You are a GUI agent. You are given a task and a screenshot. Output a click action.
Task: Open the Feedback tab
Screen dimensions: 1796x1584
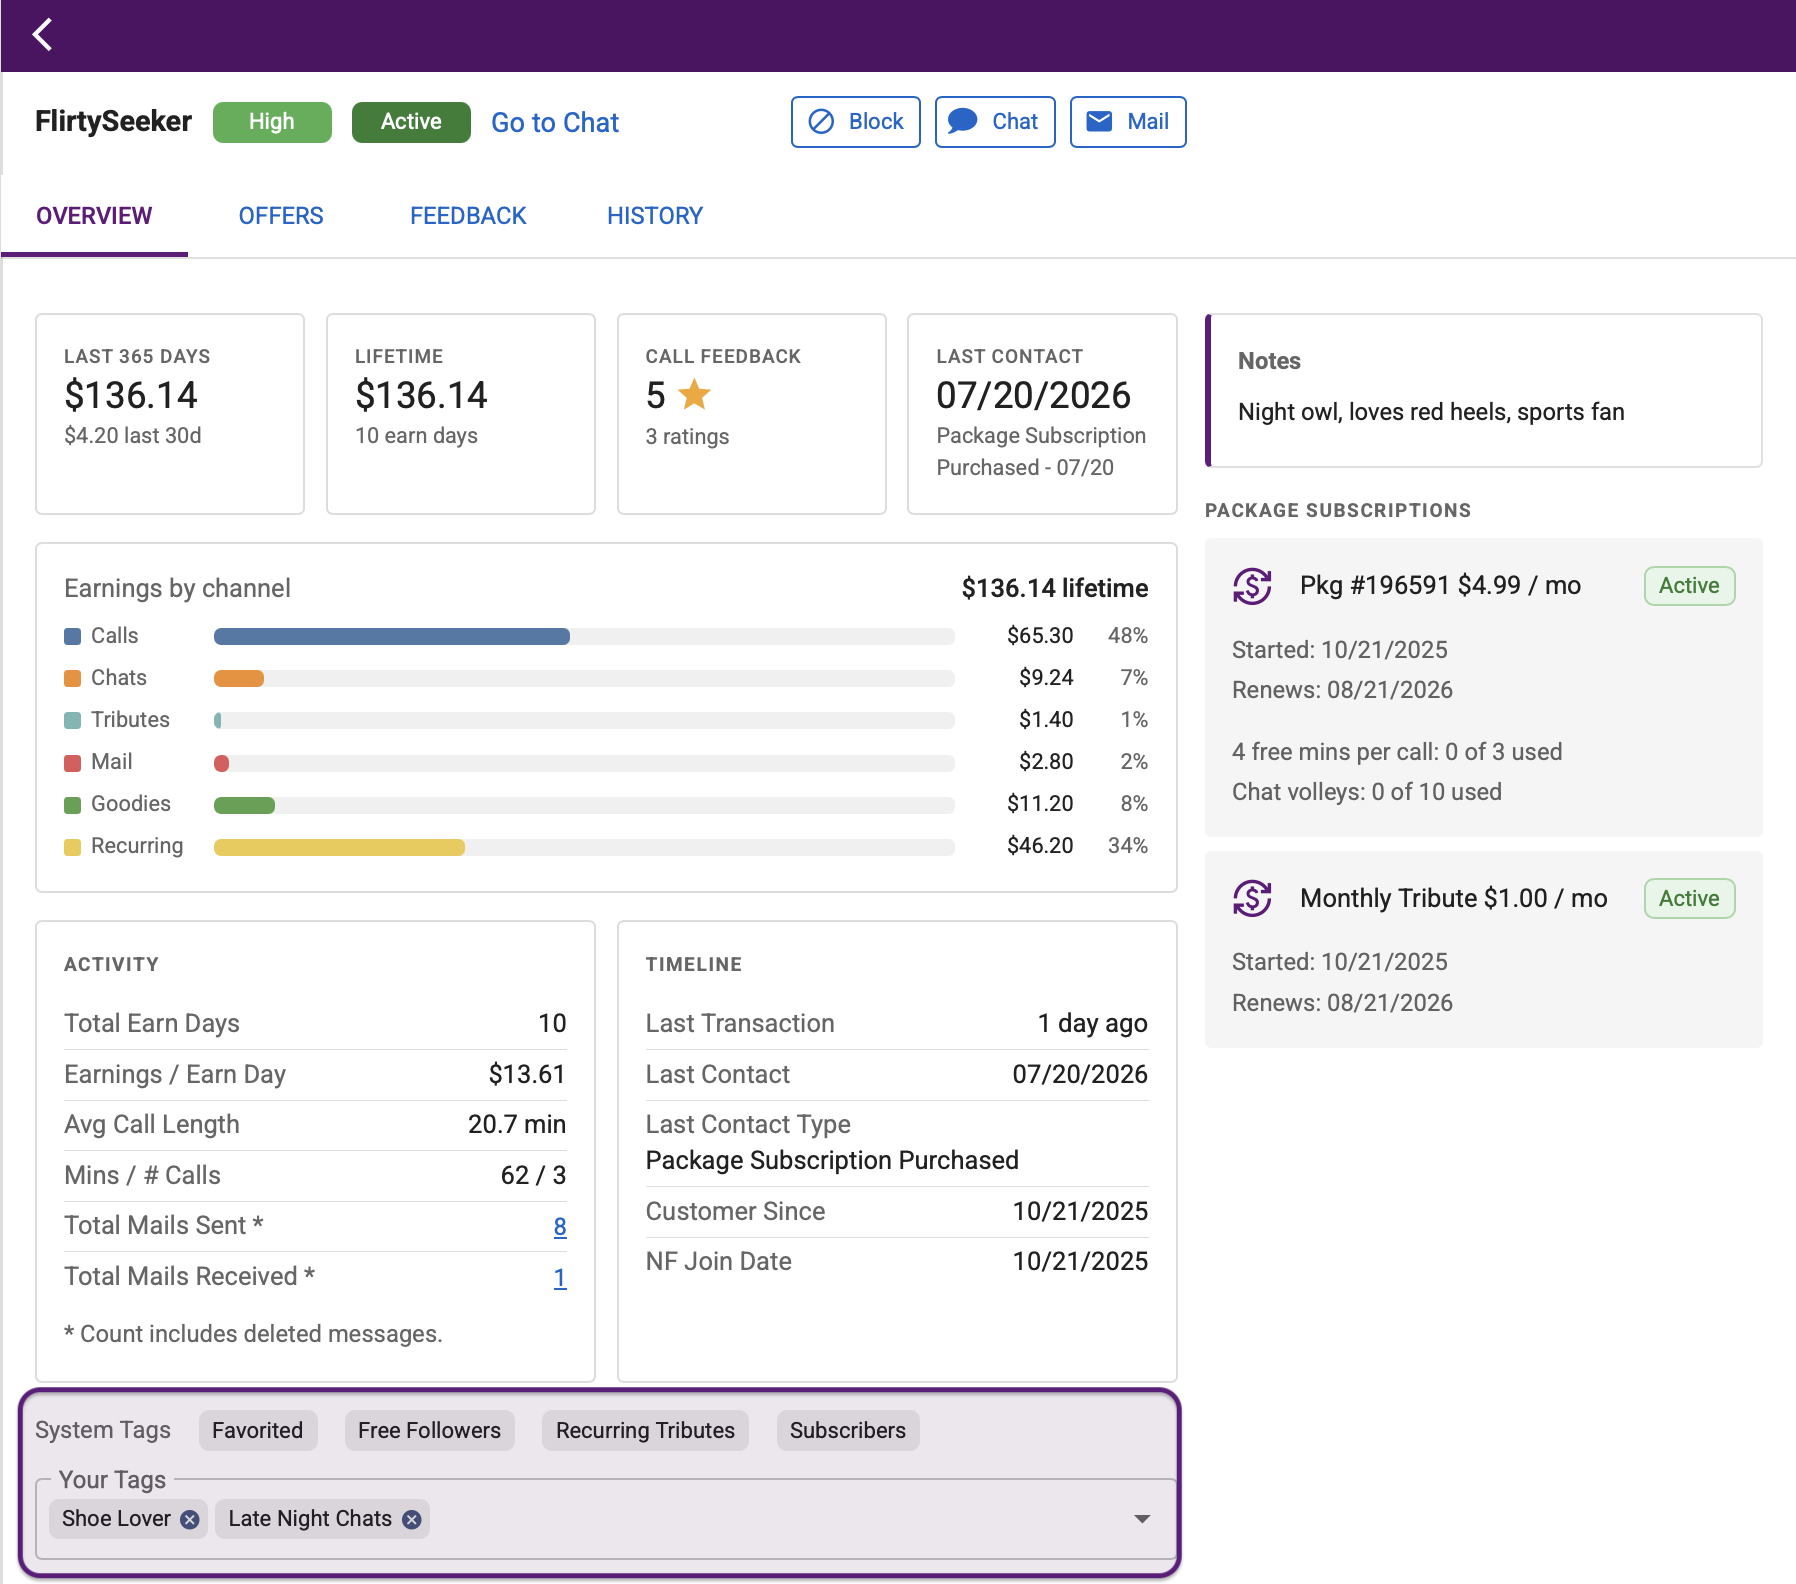[468, 216]
